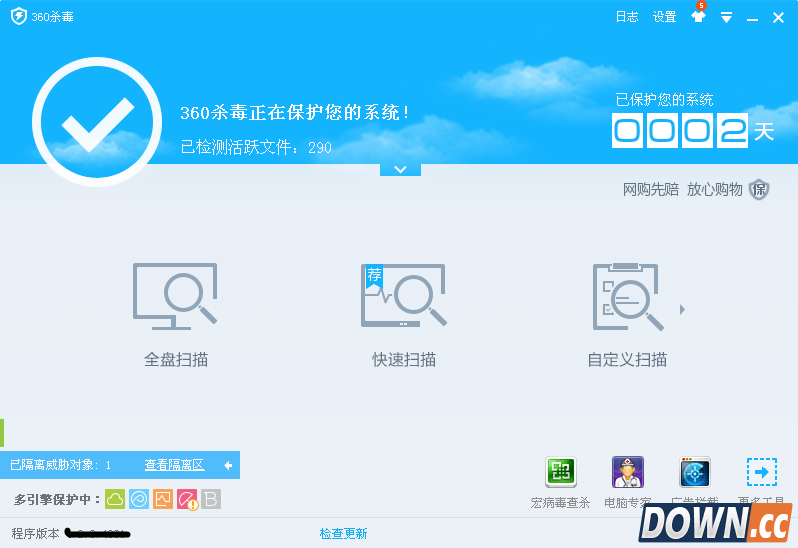Click 已检测活跃文件: 290 text
The image size is (798, 548).
[256, 148]
